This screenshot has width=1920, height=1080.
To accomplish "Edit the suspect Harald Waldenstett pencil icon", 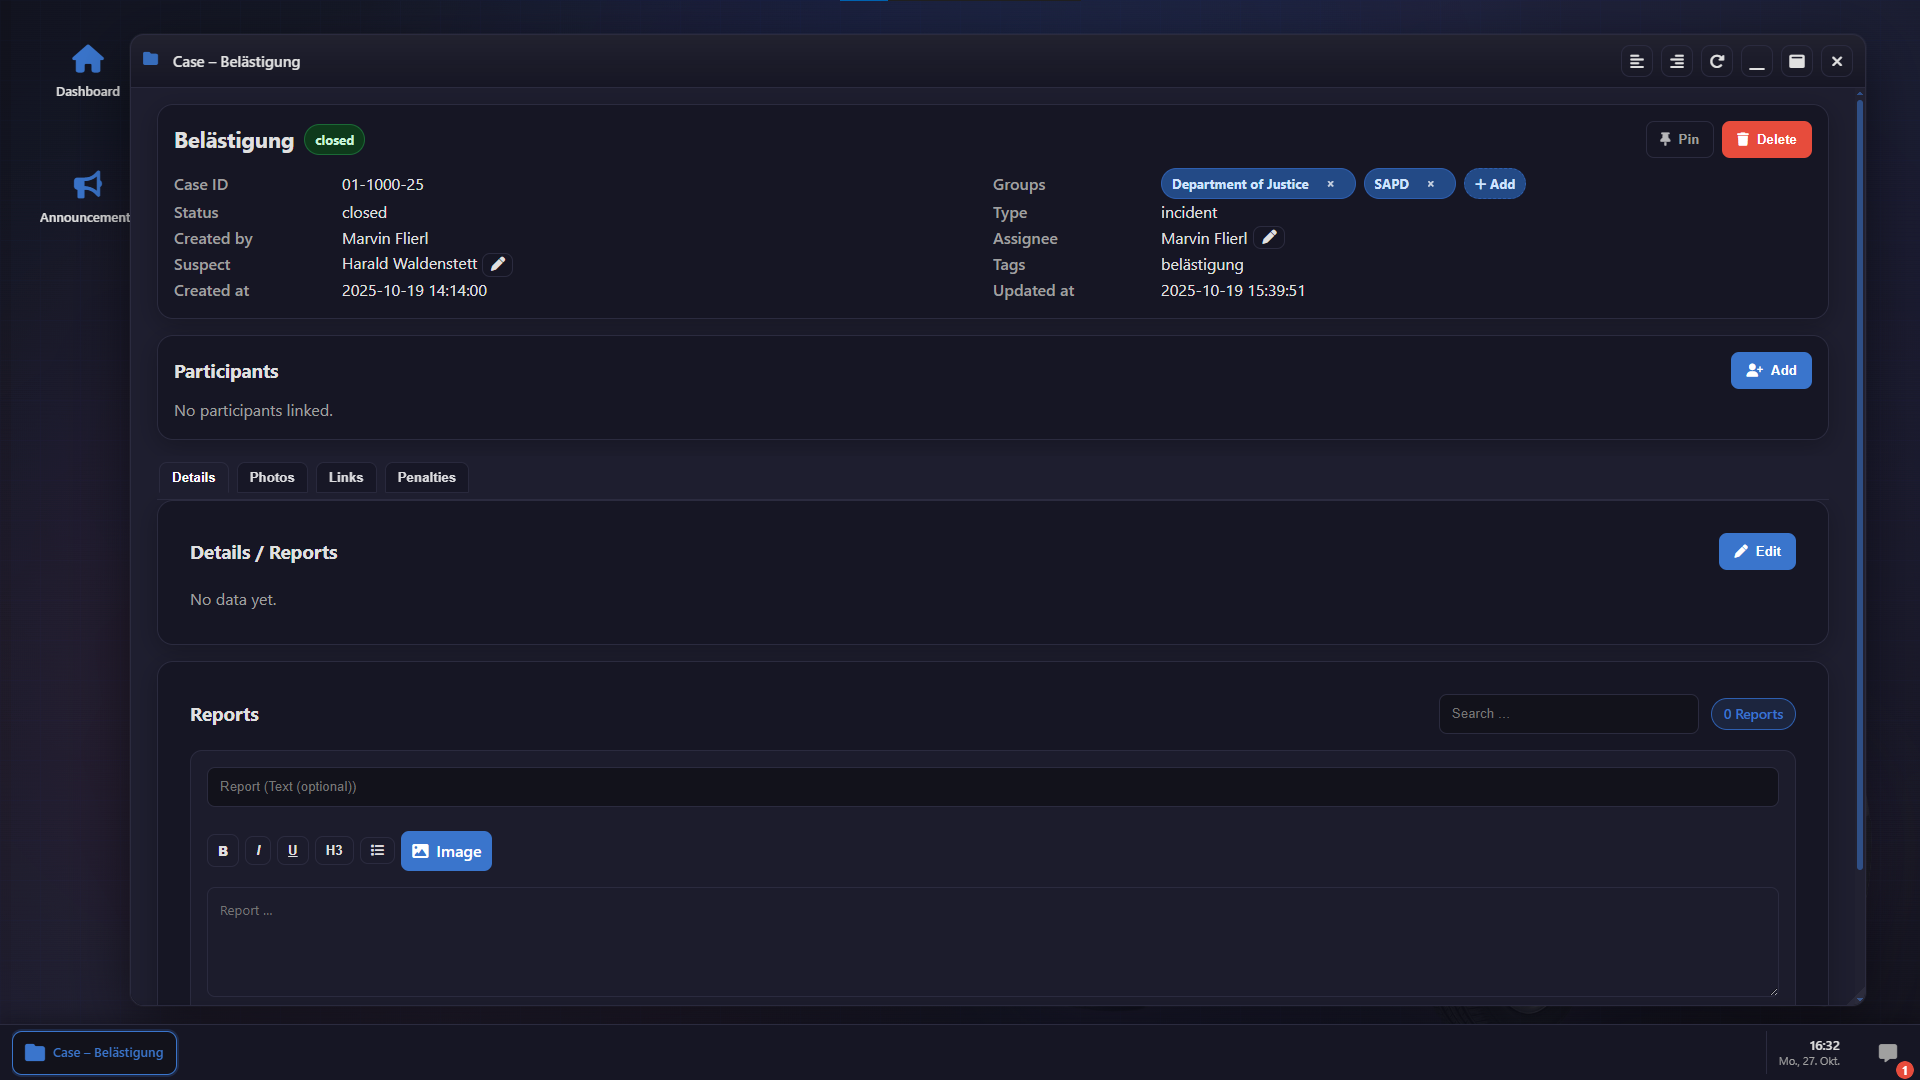I will (x=498, y=264).
